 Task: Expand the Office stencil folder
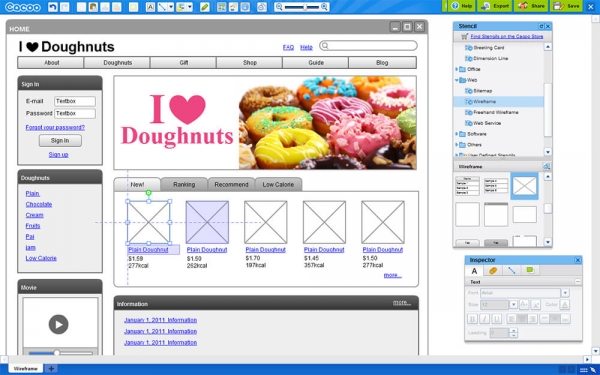(x=457, y=69)
